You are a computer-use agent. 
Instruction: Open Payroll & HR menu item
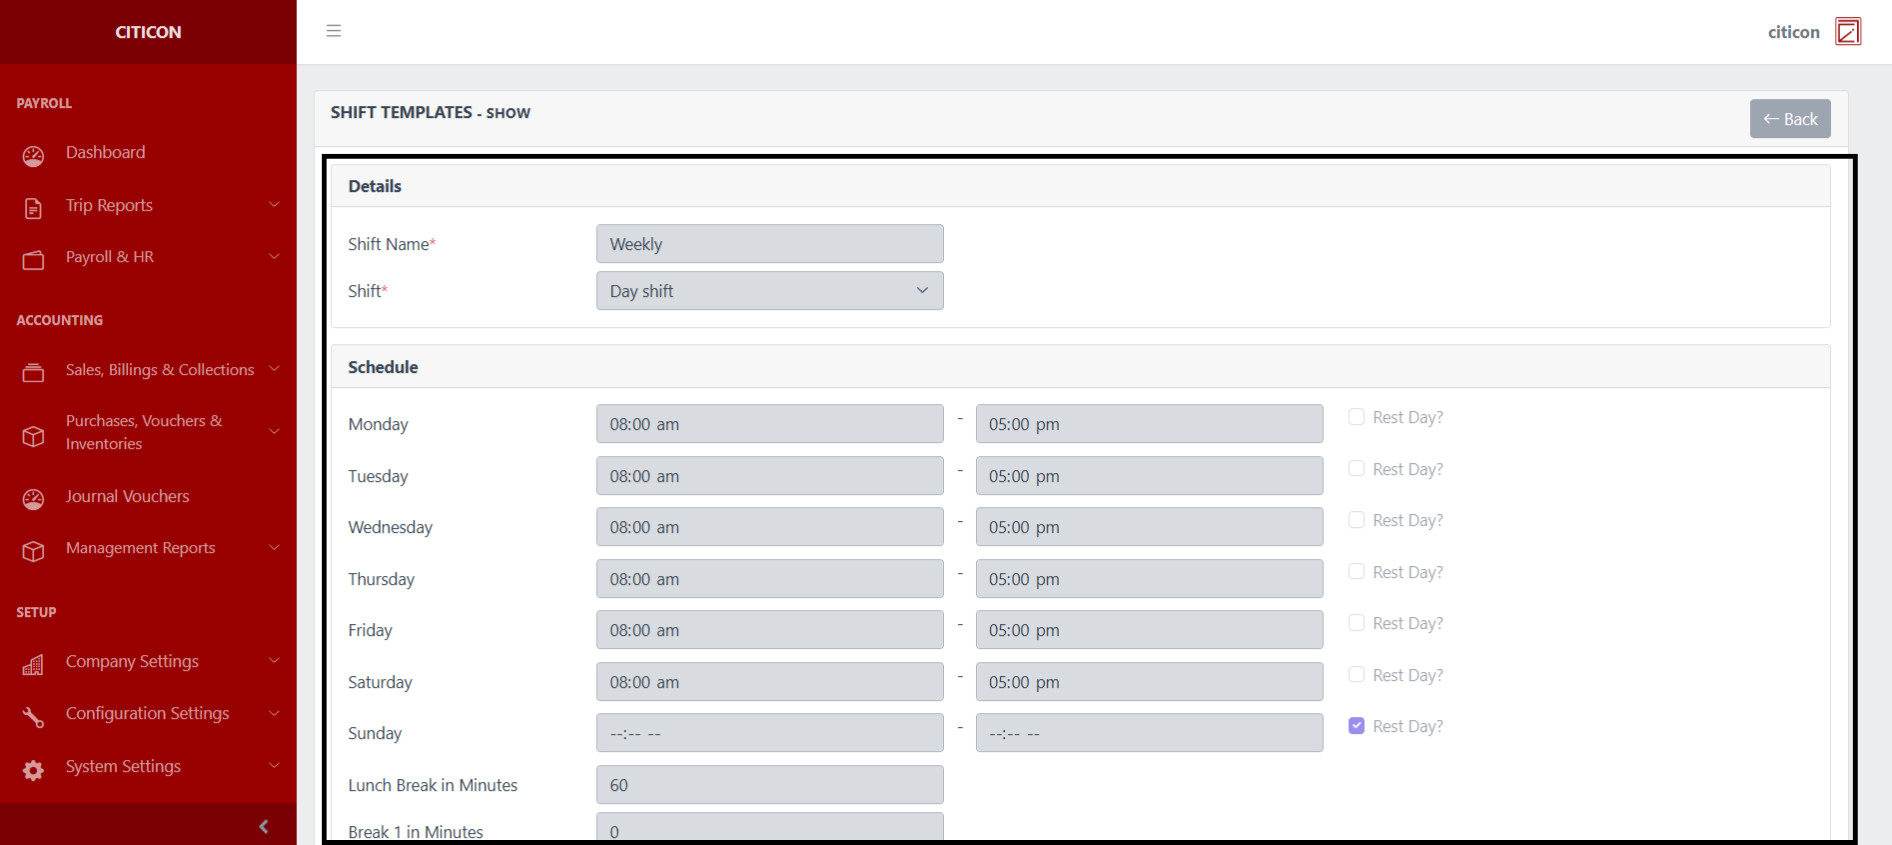click(x=110, y=257)
